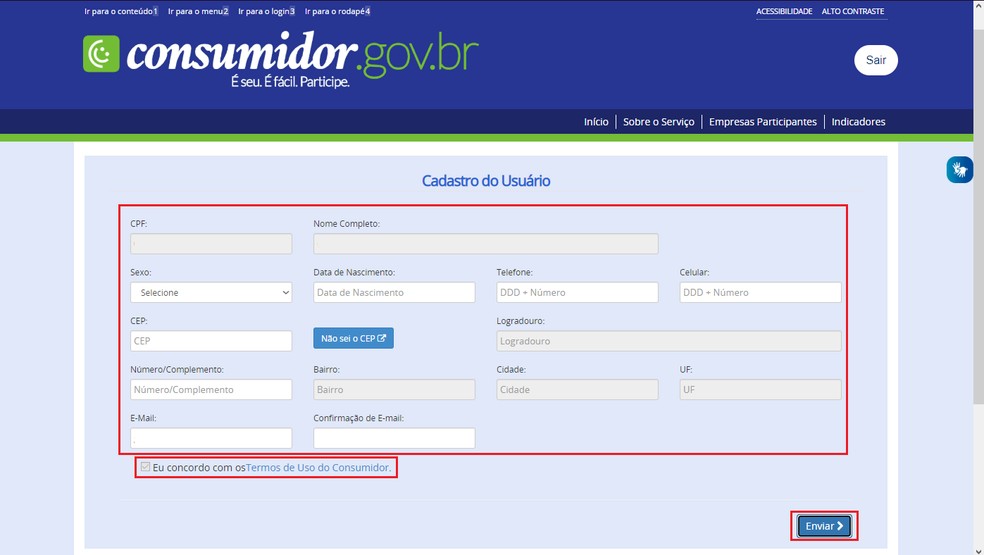The image size is (984, 555).
Task: Focus the Nome Completo field
Action: (486, 244)
